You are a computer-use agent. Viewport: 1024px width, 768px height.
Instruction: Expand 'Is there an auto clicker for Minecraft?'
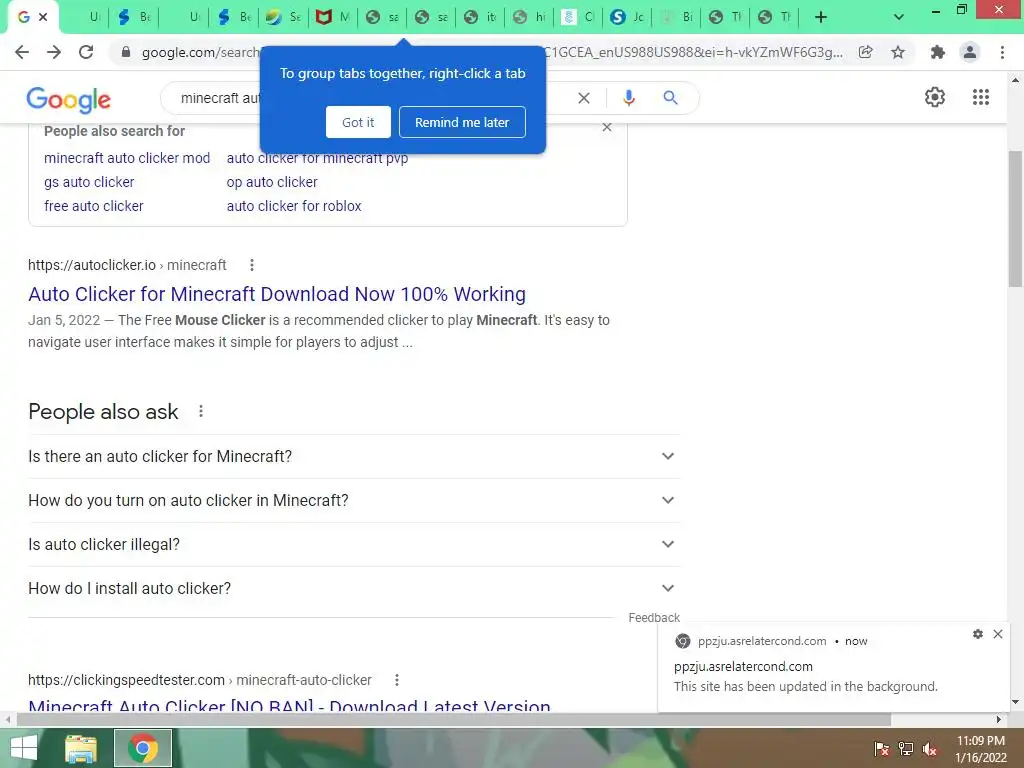tap(354, 456)
